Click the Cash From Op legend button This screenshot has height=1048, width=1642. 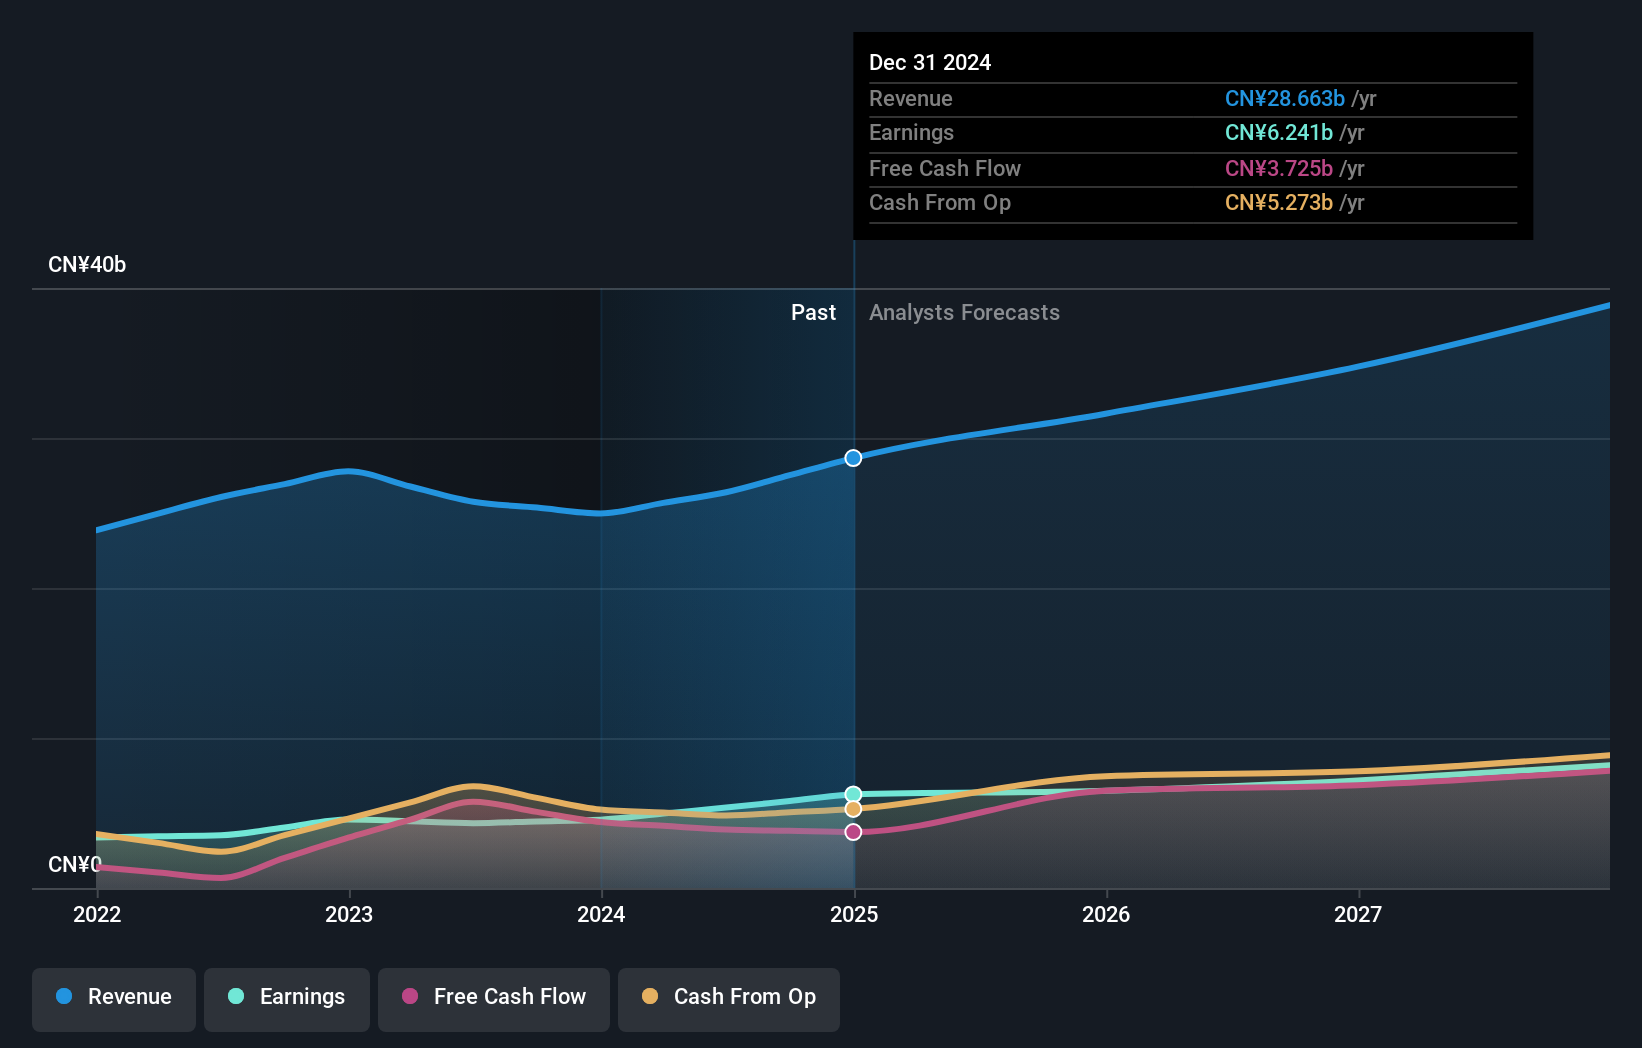point(728,997)
